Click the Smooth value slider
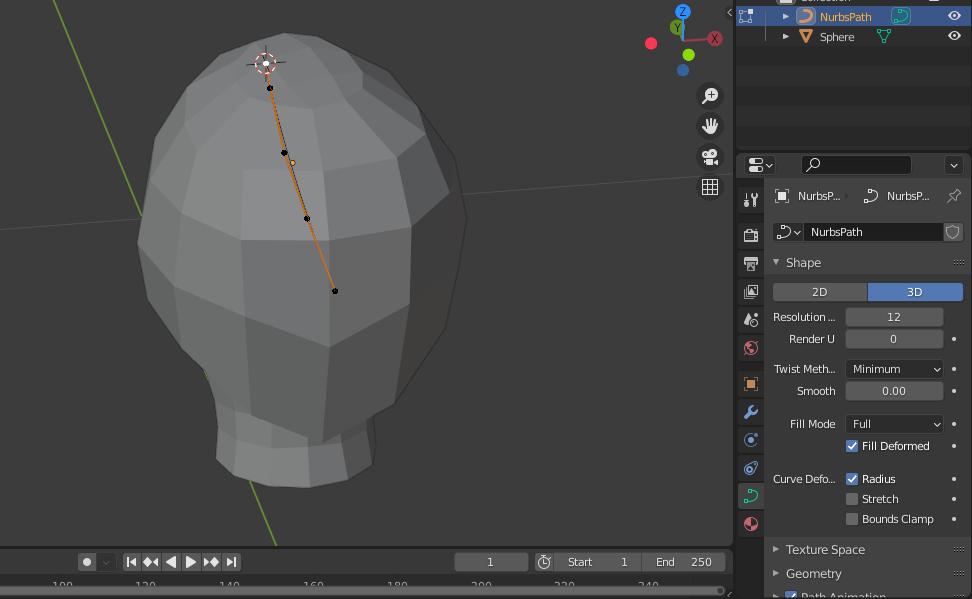This screenshot has height=599, width=972. click(894, 391)
